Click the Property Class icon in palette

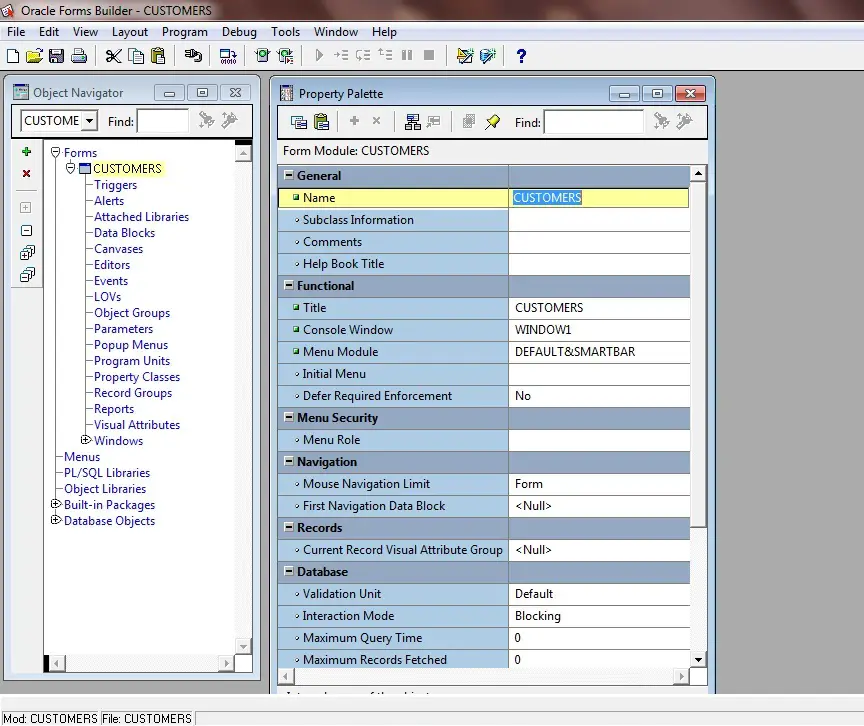click(413, 122)
